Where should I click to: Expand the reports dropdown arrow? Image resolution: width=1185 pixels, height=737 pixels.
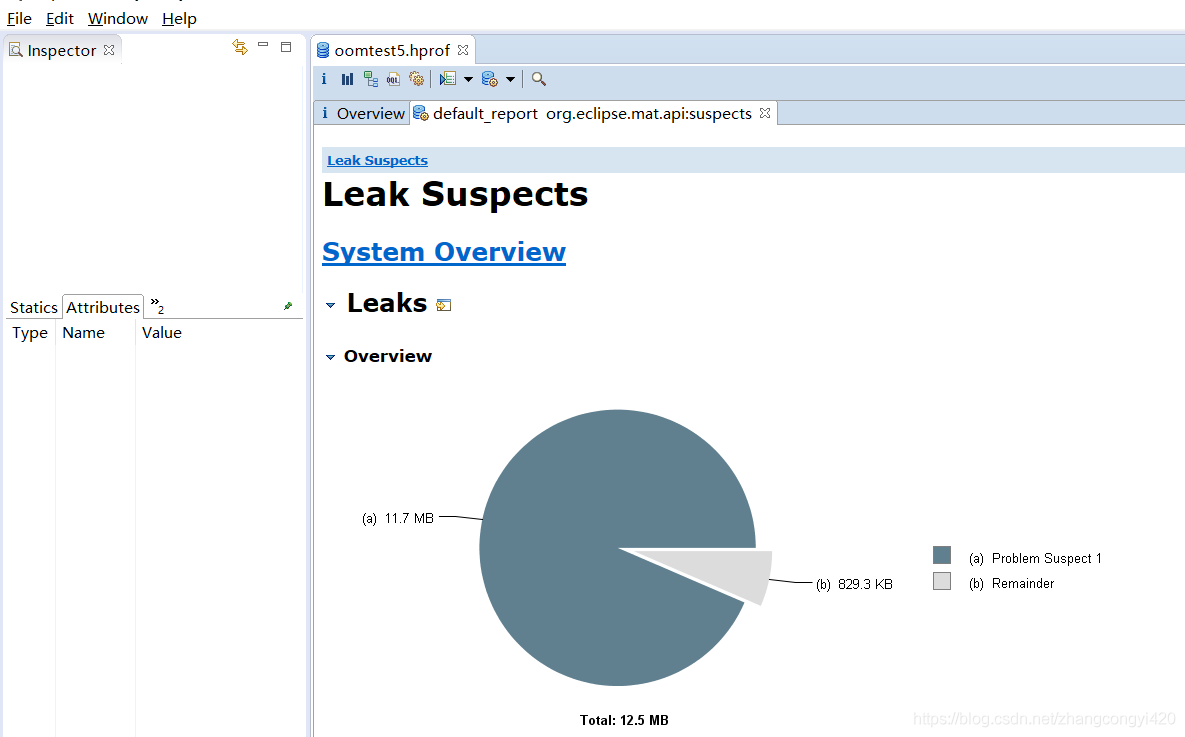coord(468,79)
